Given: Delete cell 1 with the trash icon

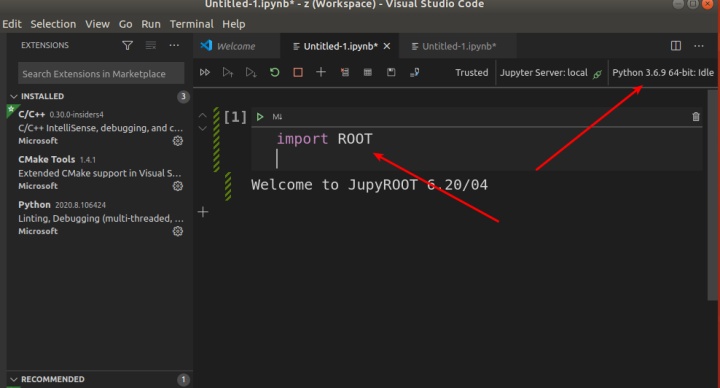Looking at the screenshot, I should coord(696,117).
